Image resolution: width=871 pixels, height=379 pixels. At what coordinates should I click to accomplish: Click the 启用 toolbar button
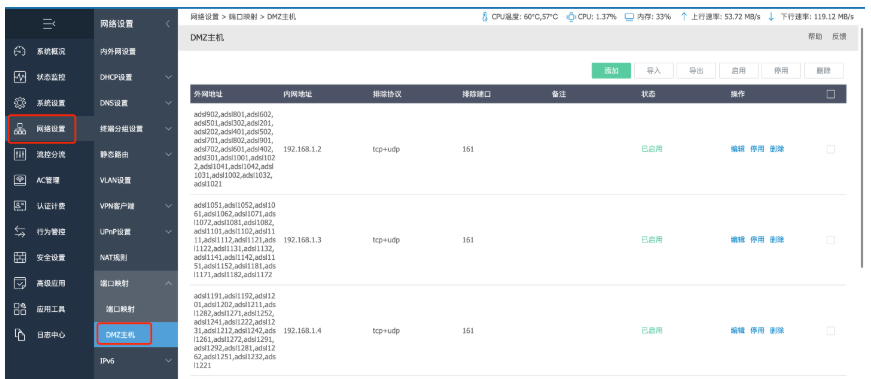(738, 71)
